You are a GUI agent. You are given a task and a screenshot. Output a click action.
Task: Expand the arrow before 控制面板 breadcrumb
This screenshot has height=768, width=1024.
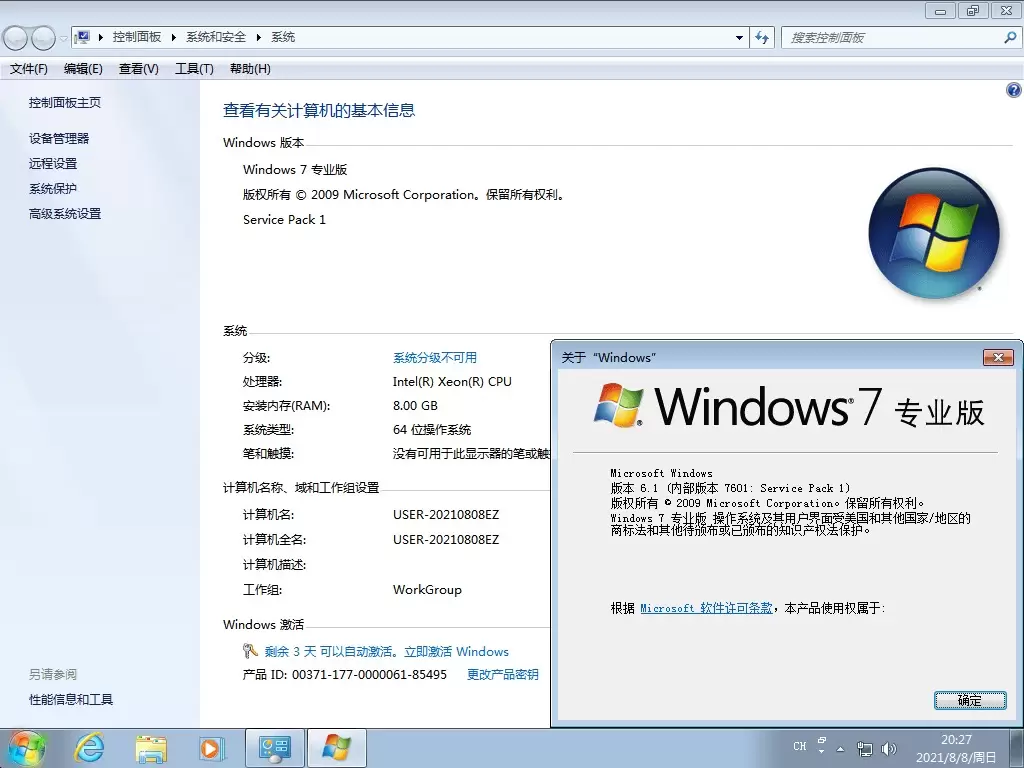[x=101, y=37]
